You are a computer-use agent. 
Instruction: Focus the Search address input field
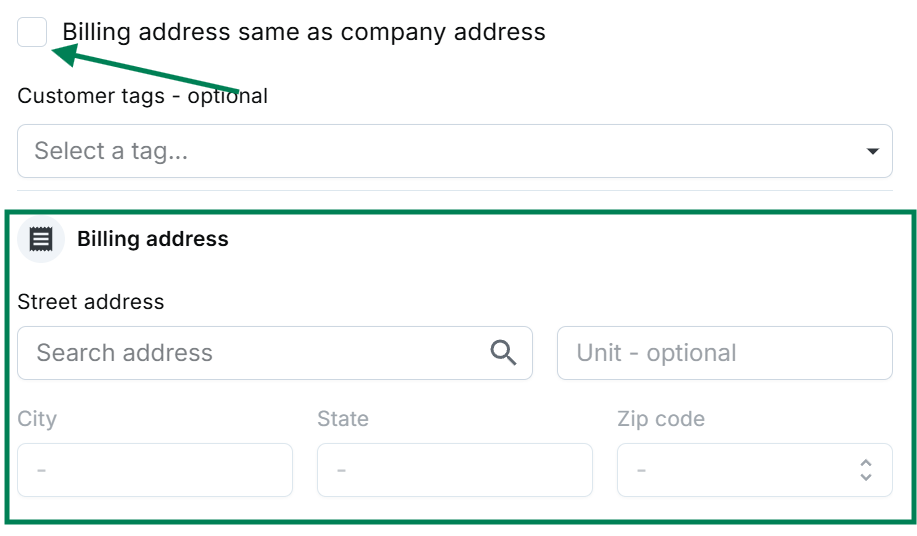[250, 353]
